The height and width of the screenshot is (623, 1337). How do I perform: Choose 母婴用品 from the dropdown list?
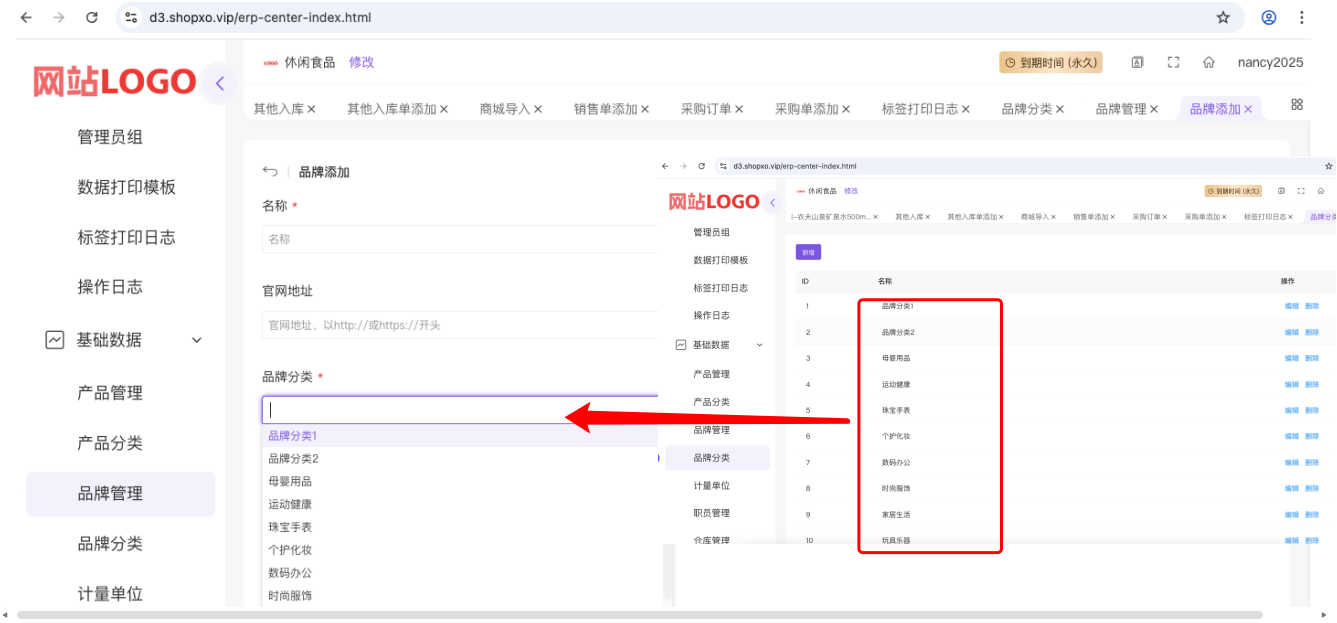(x=460, y=481)
